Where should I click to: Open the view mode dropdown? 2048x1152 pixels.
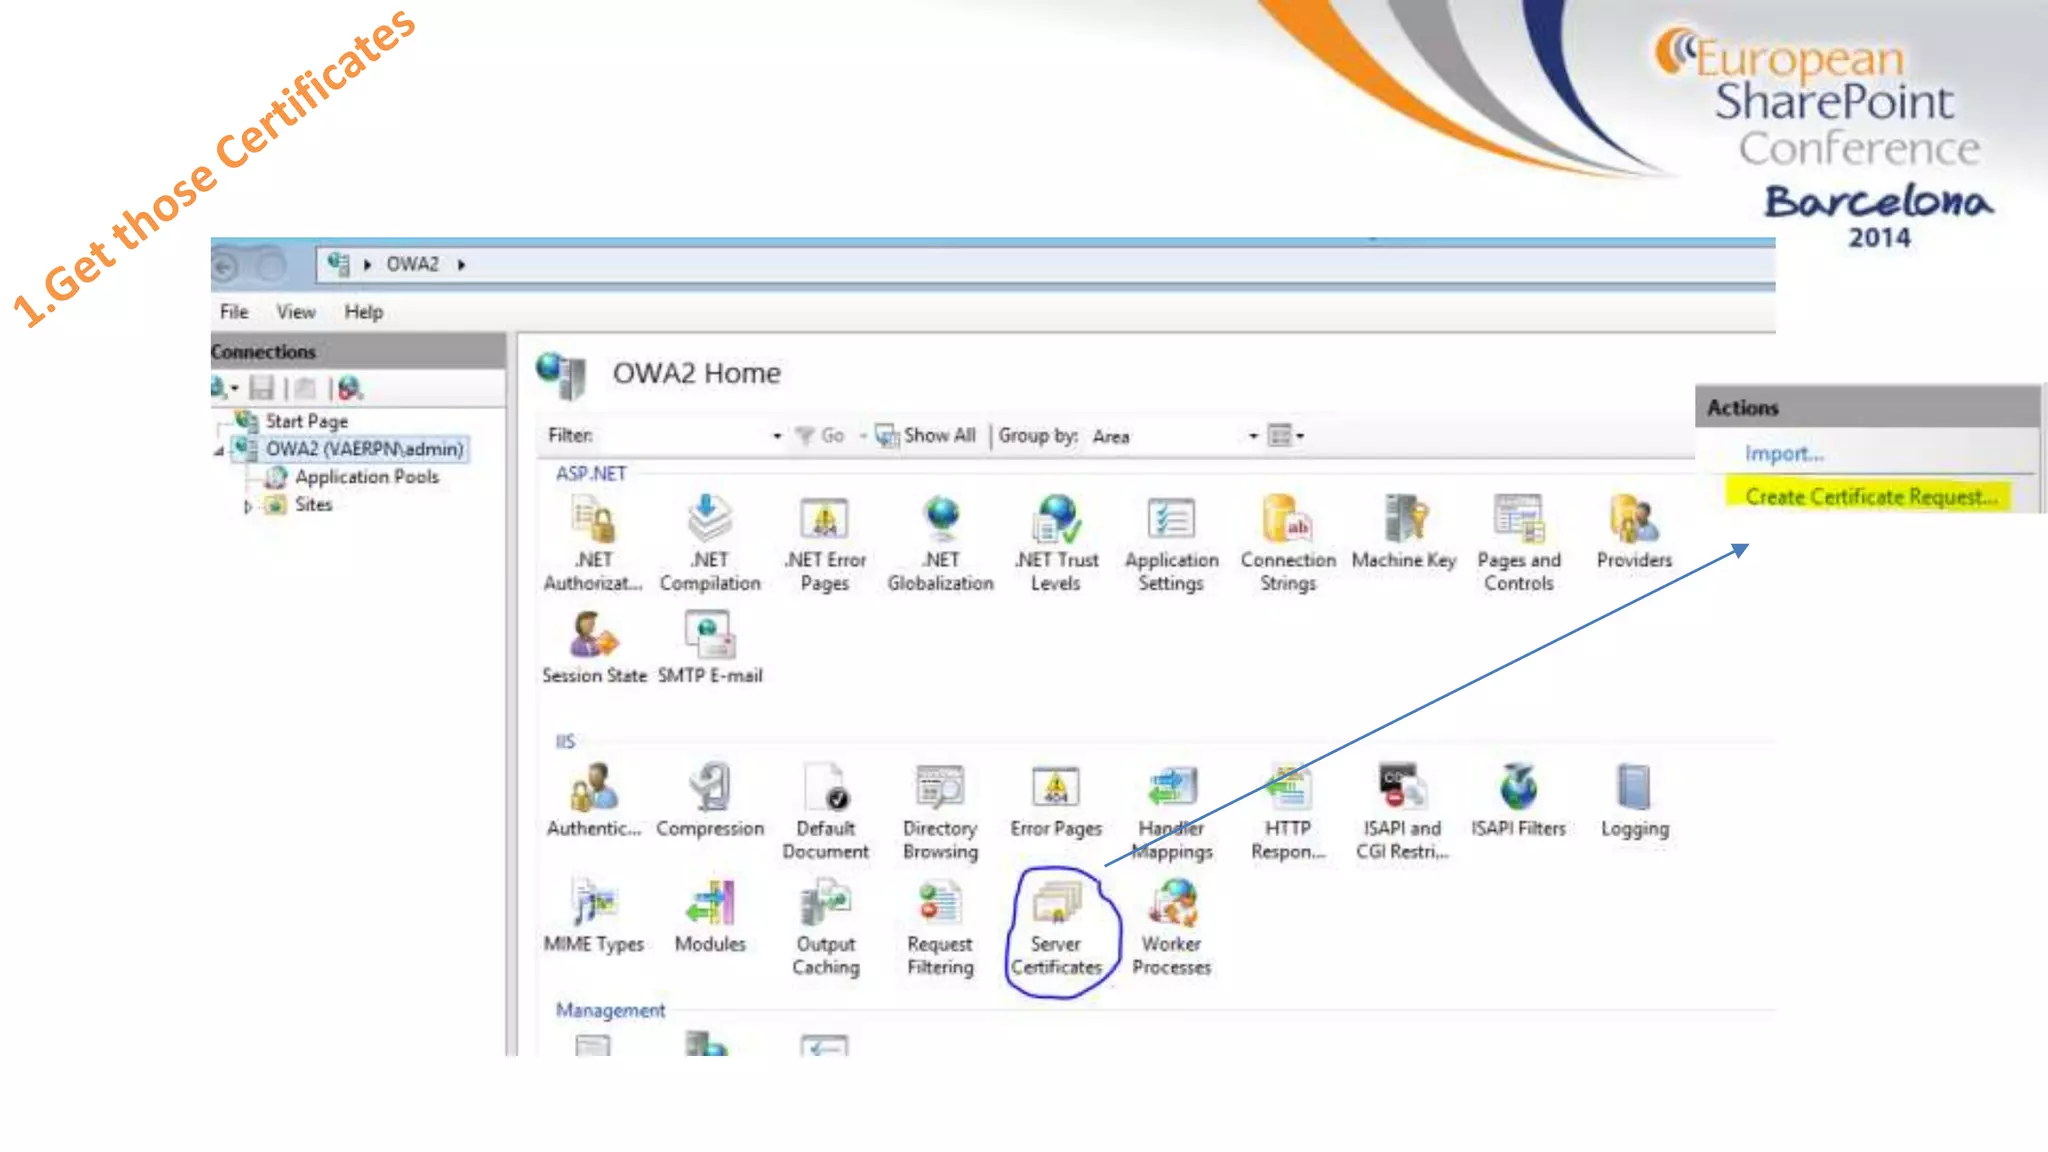click(1286, 436)
